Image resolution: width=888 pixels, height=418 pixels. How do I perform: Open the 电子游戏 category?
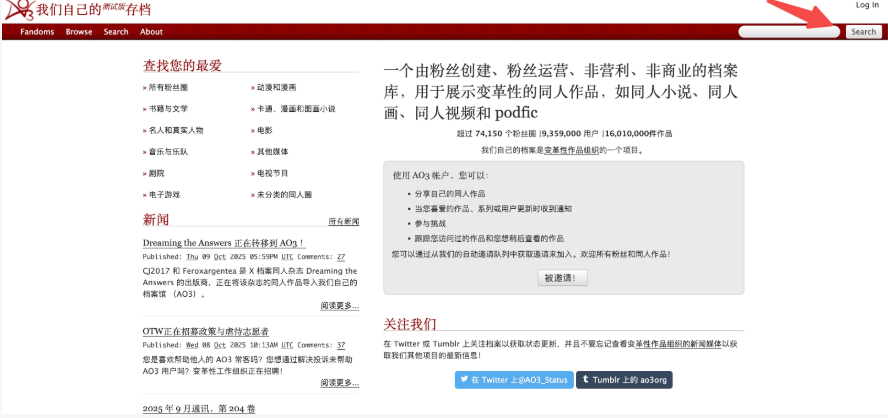pyautogui.click(x=164, y=195)
